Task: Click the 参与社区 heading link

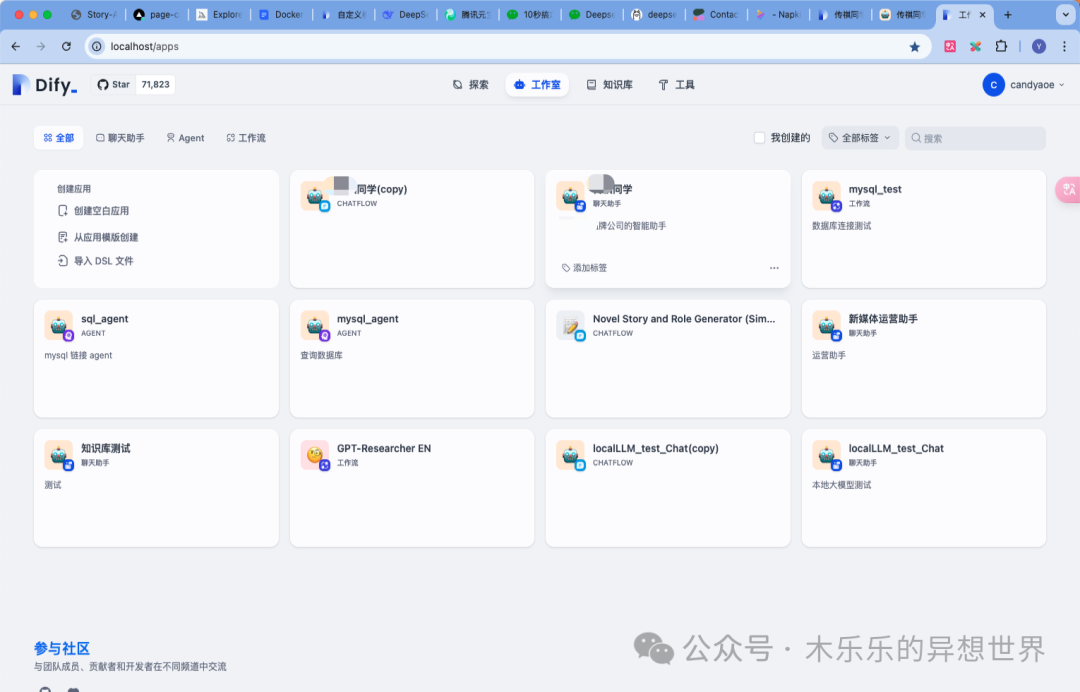Action: [x=62, y=649]
